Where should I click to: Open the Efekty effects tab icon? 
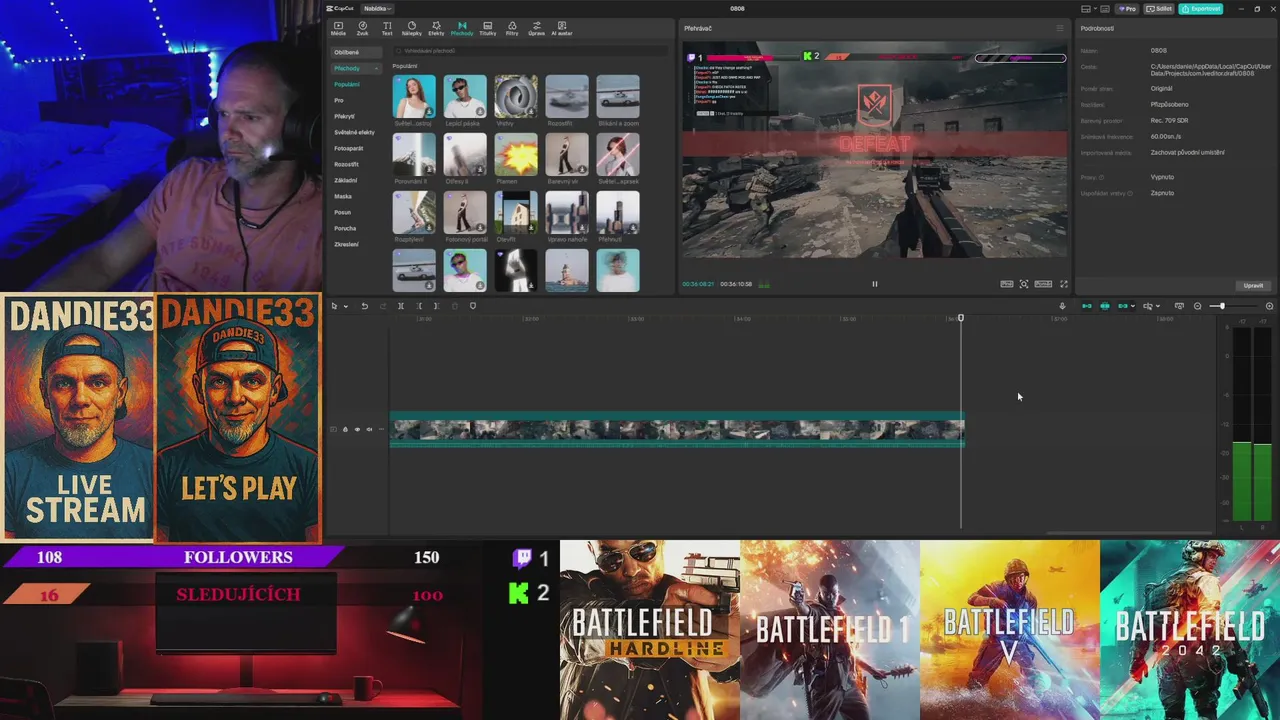(436, 26)
